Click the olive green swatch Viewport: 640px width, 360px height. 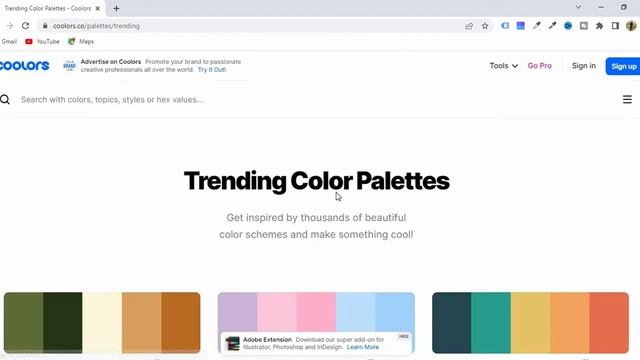click(x=23, y=323)
